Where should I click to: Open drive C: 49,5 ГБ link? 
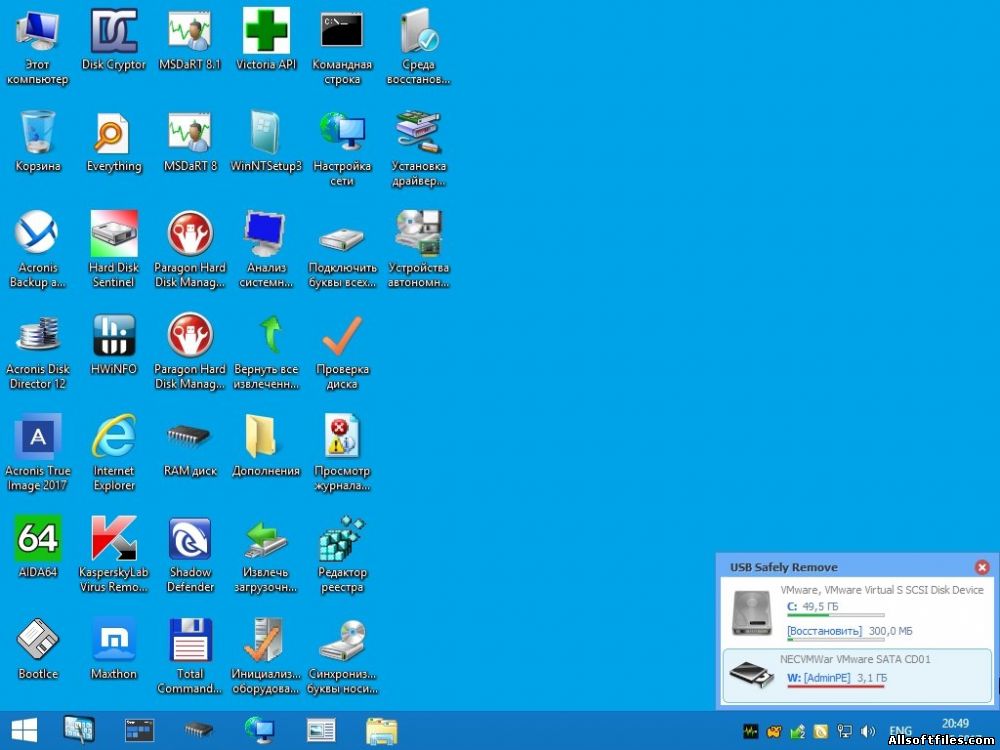(x=812, y=606)
